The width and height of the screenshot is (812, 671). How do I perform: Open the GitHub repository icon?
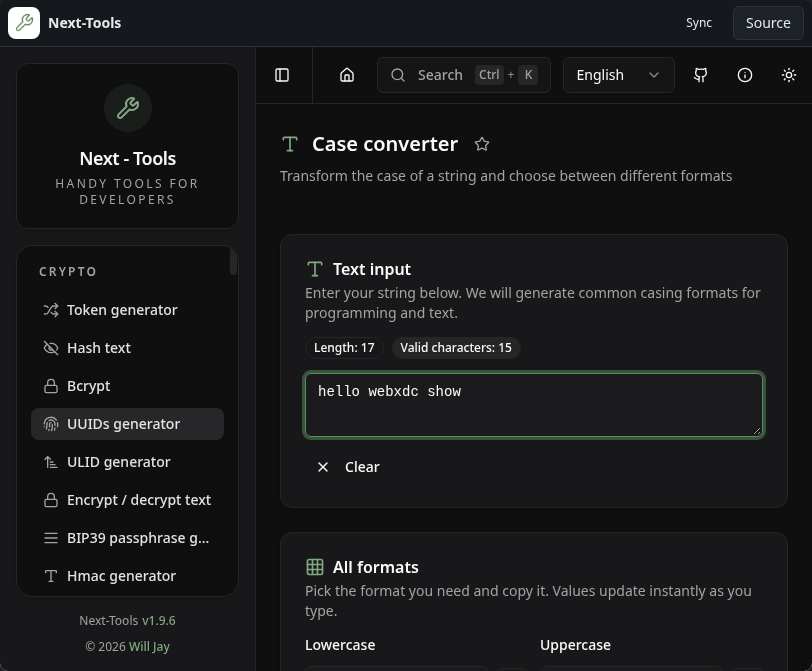pos(701,75)
